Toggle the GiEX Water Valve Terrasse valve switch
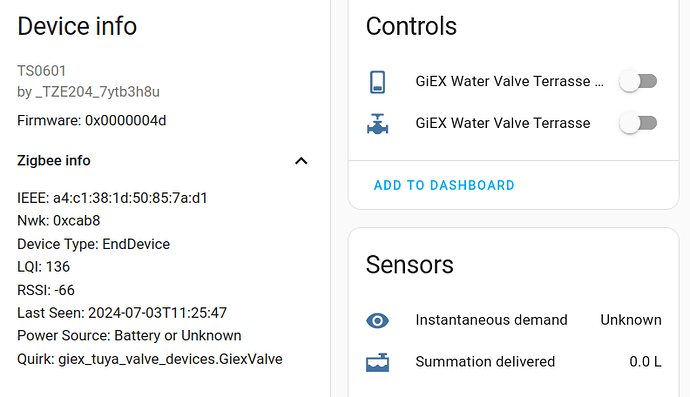690x397 pixels. 638,123
